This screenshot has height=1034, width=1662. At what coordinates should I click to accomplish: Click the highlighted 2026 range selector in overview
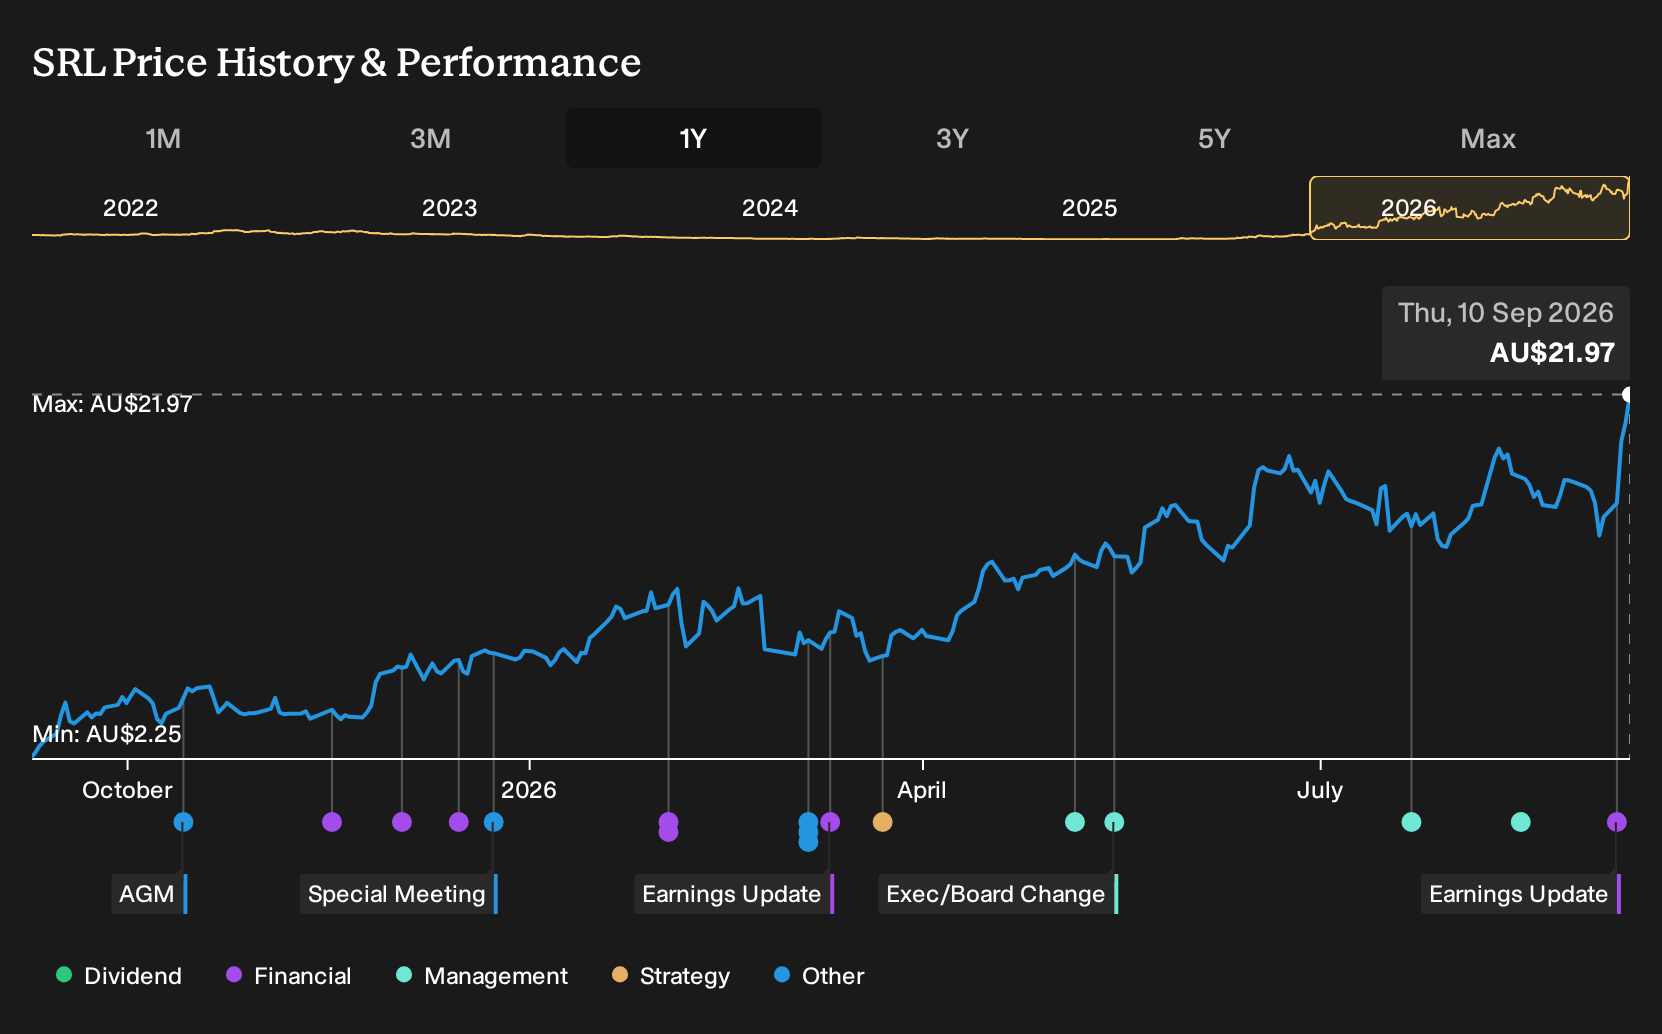[1469, 208]
